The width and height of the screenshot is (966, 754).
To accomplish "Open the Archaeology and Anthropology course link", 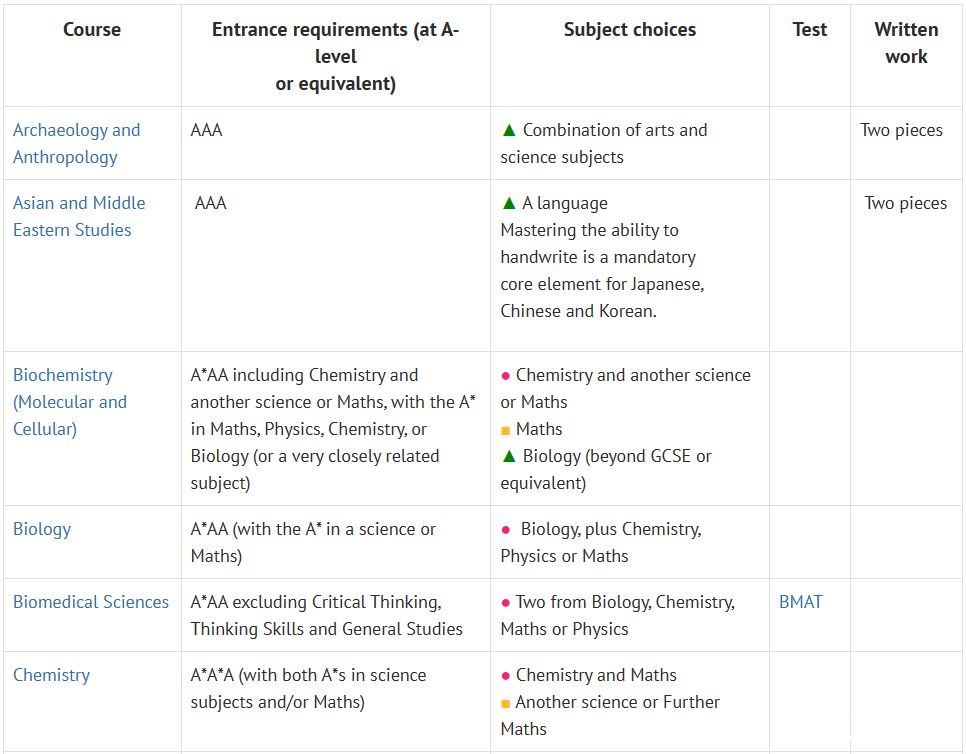I will (x=76, y=144).
